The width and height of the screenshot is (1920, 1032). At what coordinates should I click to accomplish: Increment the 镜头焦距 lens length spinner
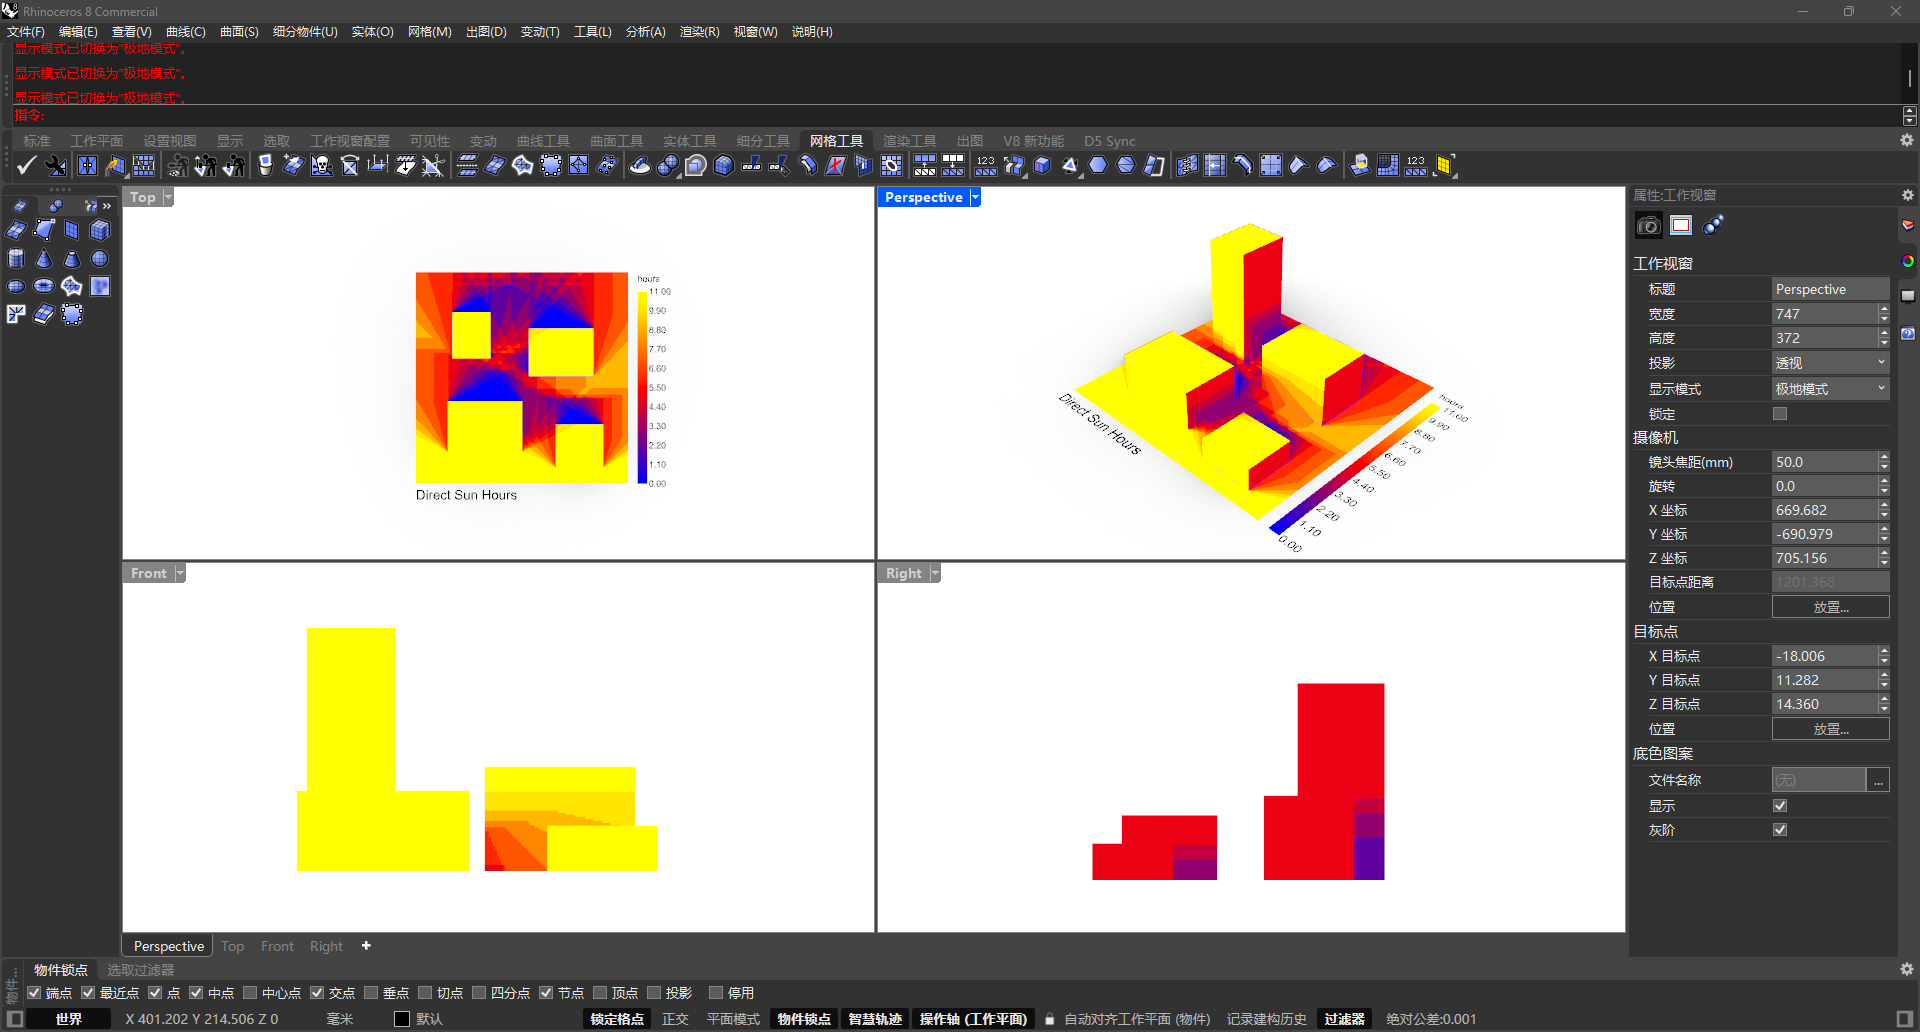(1884, 457)
